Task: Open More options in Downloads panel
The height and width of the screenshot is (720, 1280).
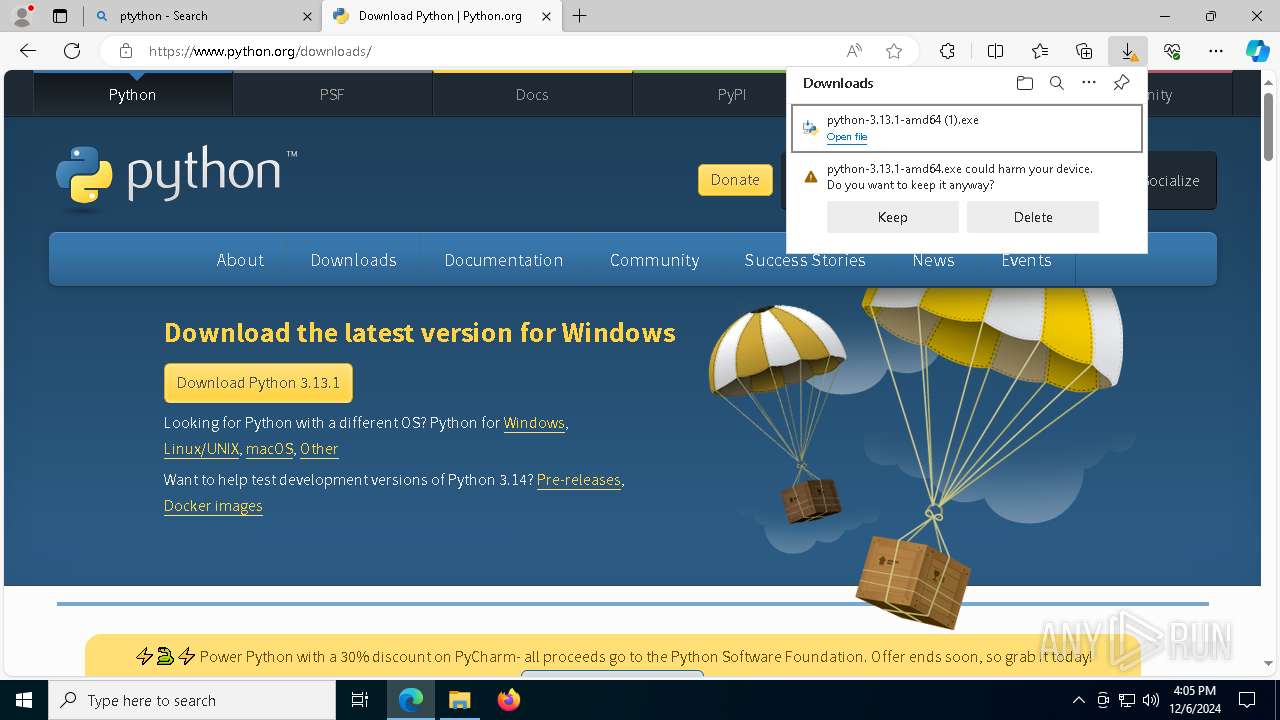Action: point(1089,83)
